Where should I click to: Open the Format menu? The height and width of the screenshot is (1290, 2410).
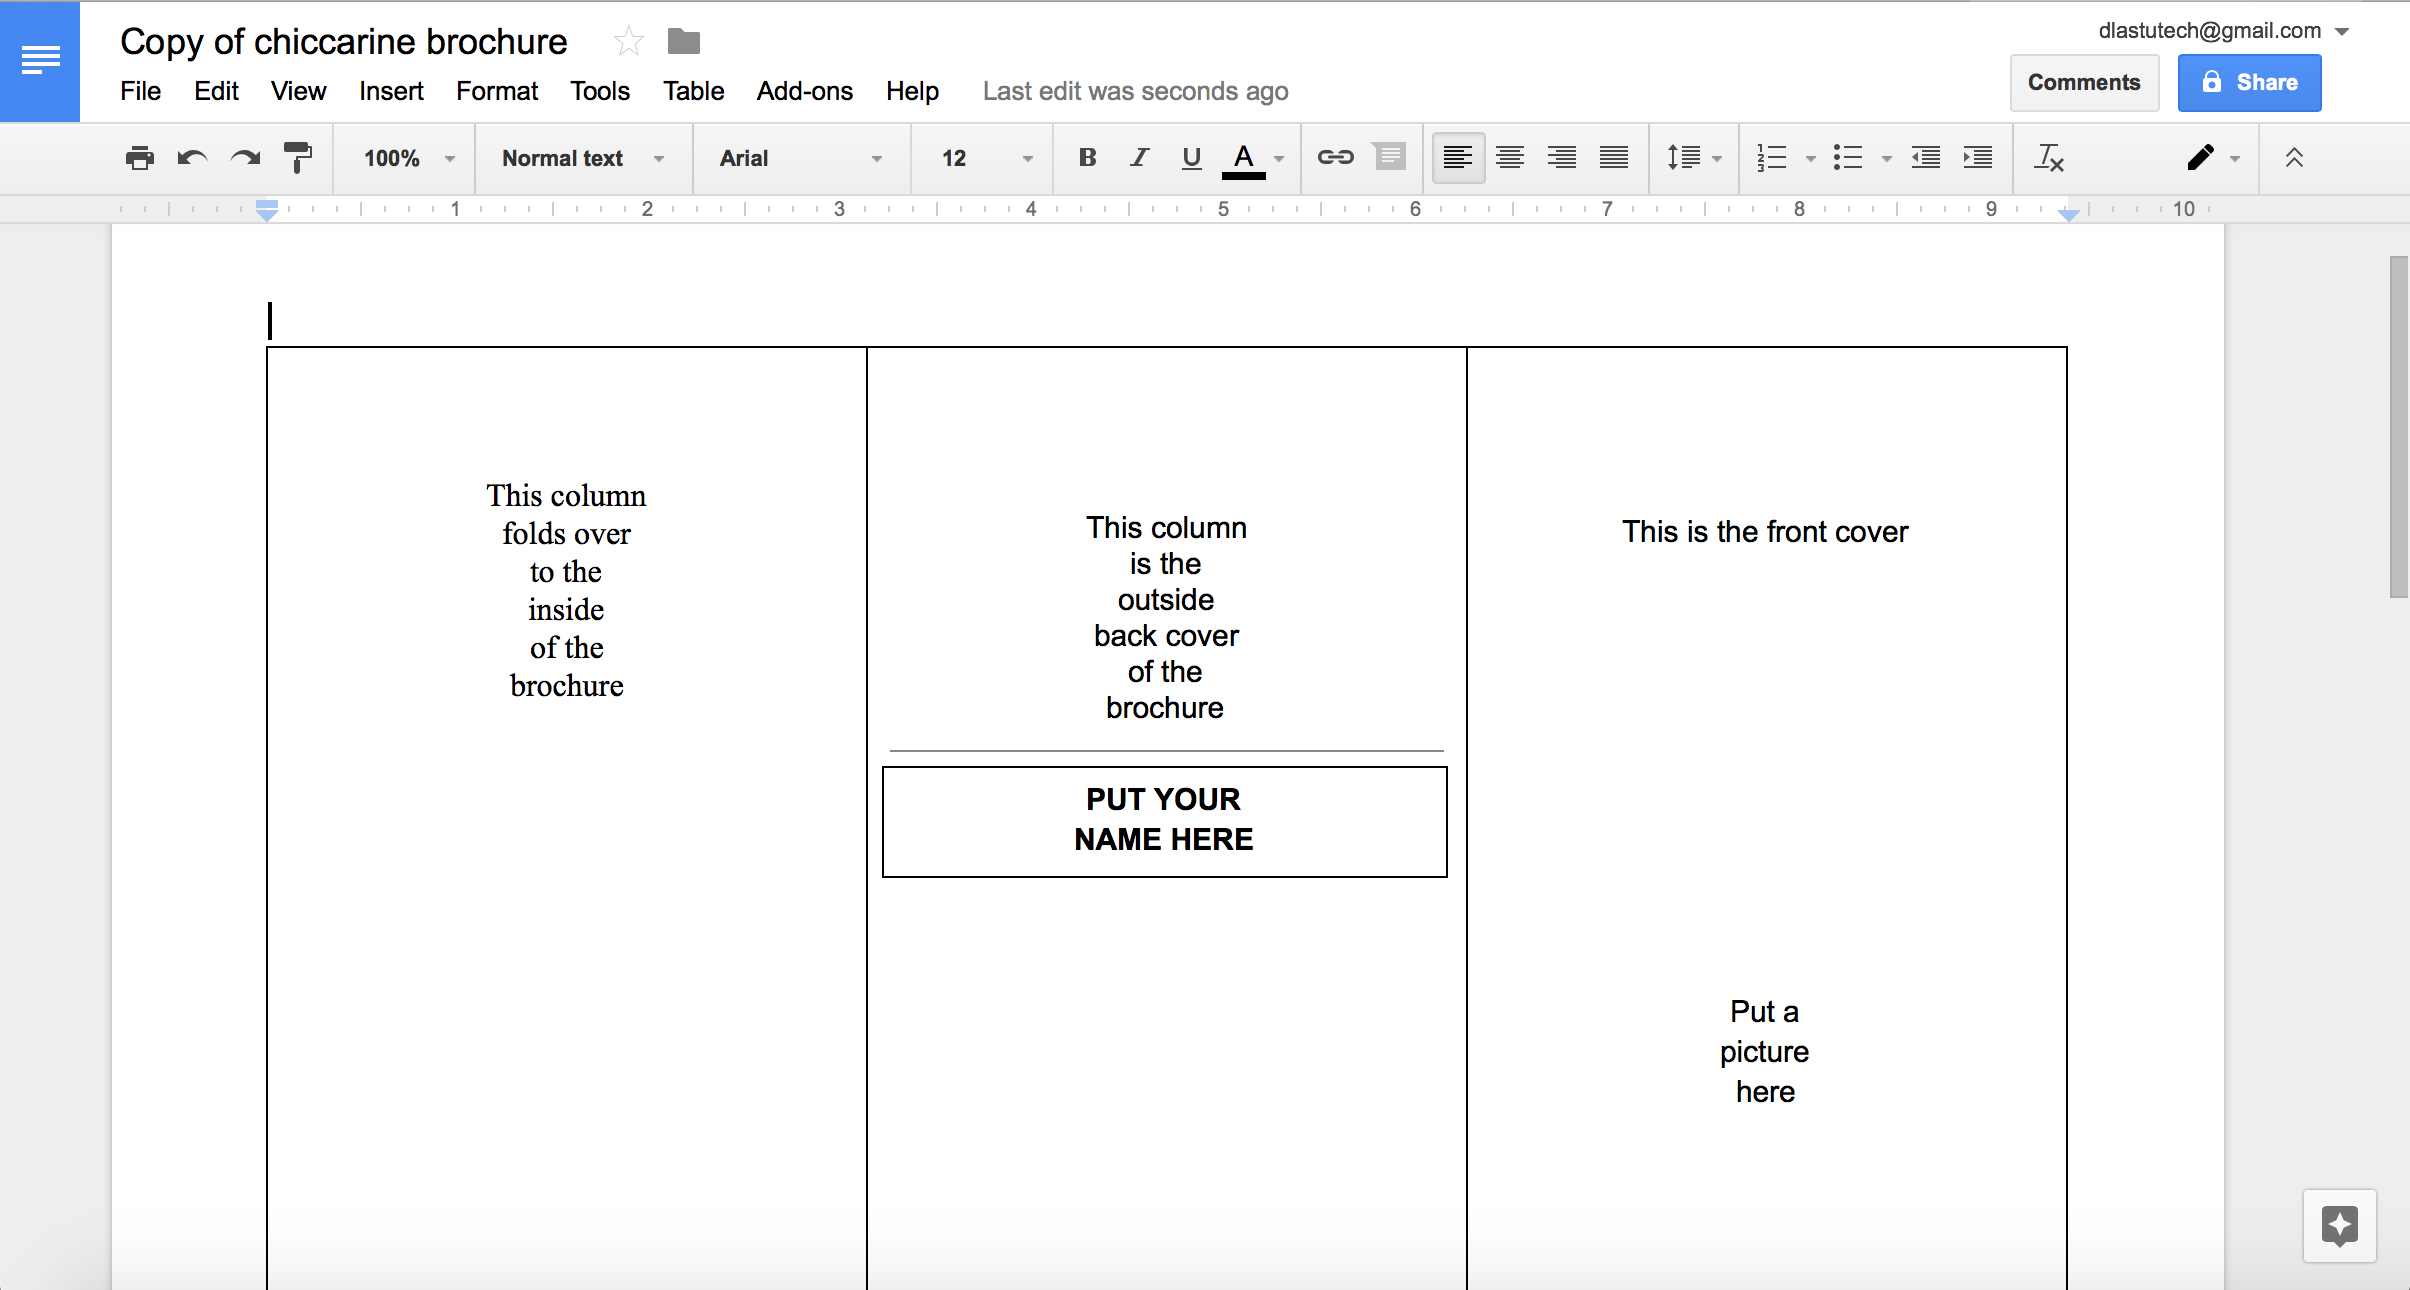point(497,91)
